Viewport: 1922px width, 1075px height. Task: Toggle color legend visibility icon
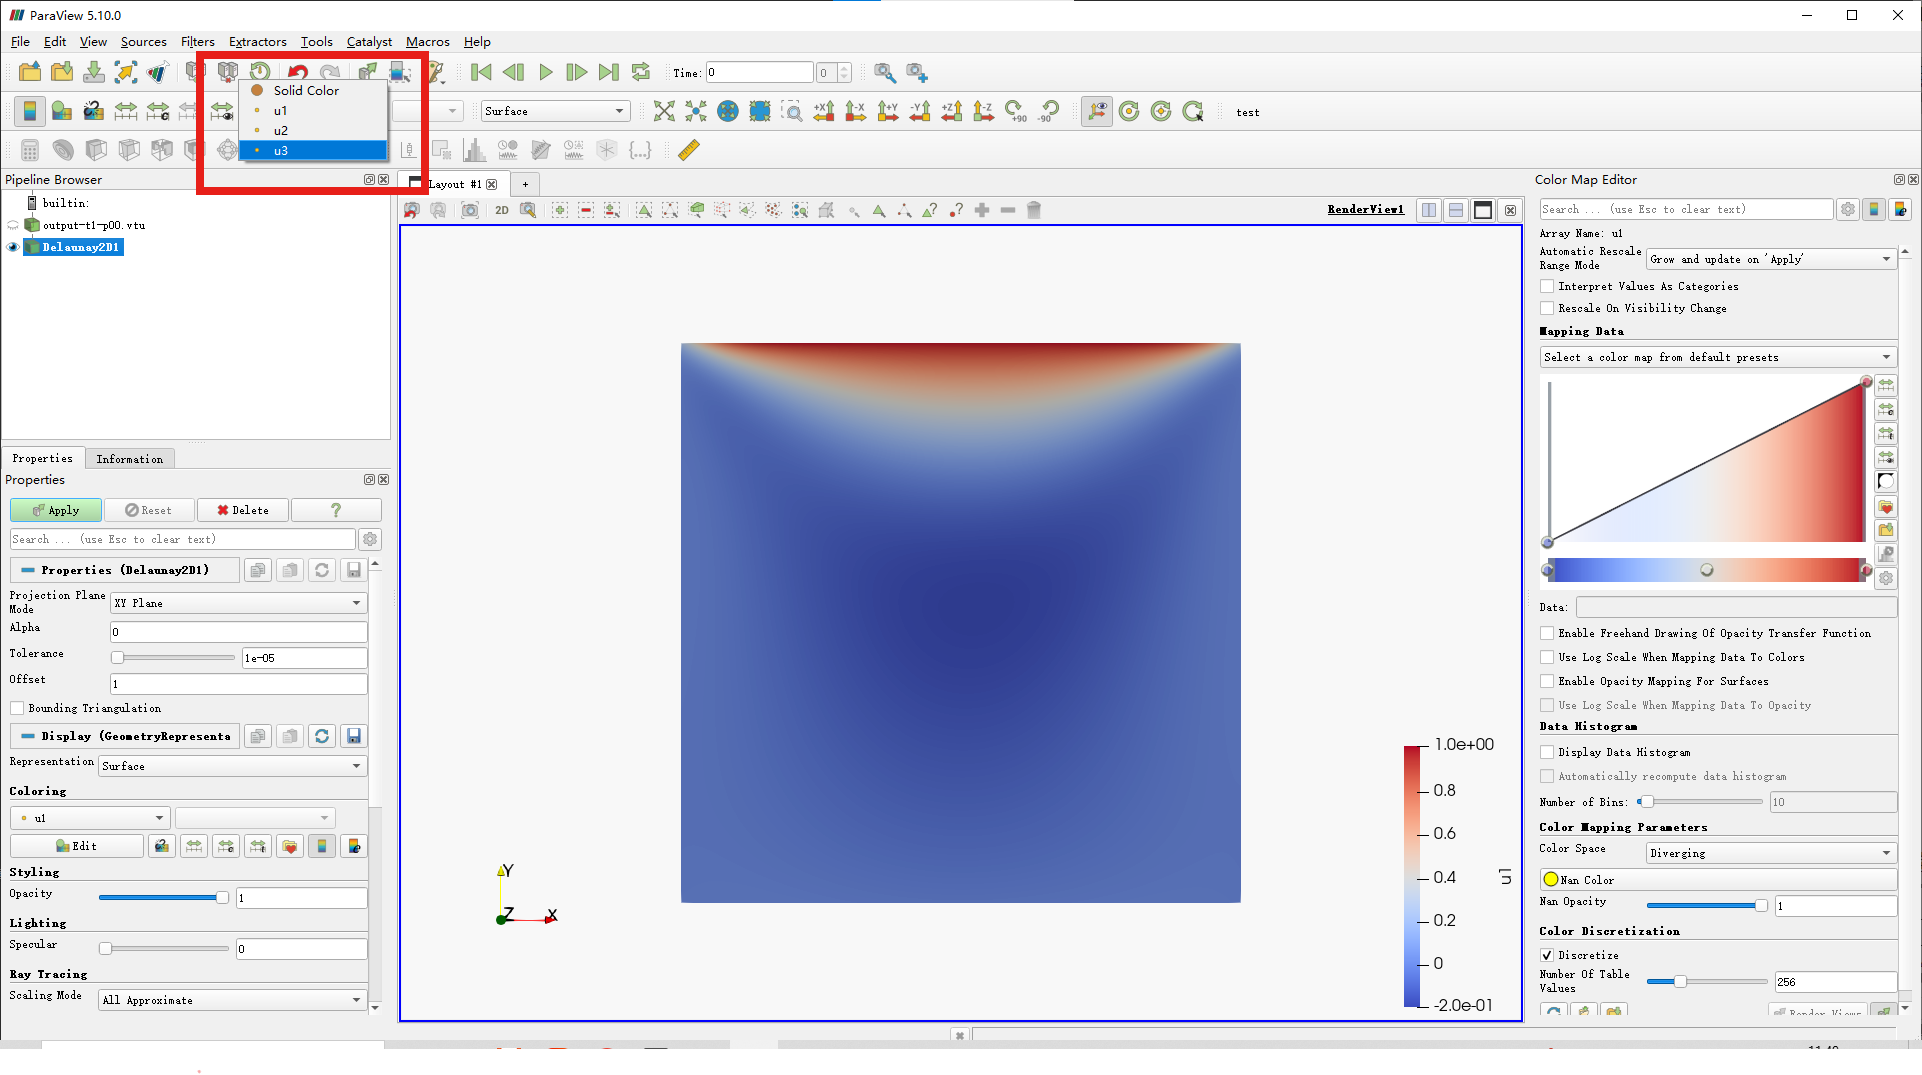(x=29, y=111)
